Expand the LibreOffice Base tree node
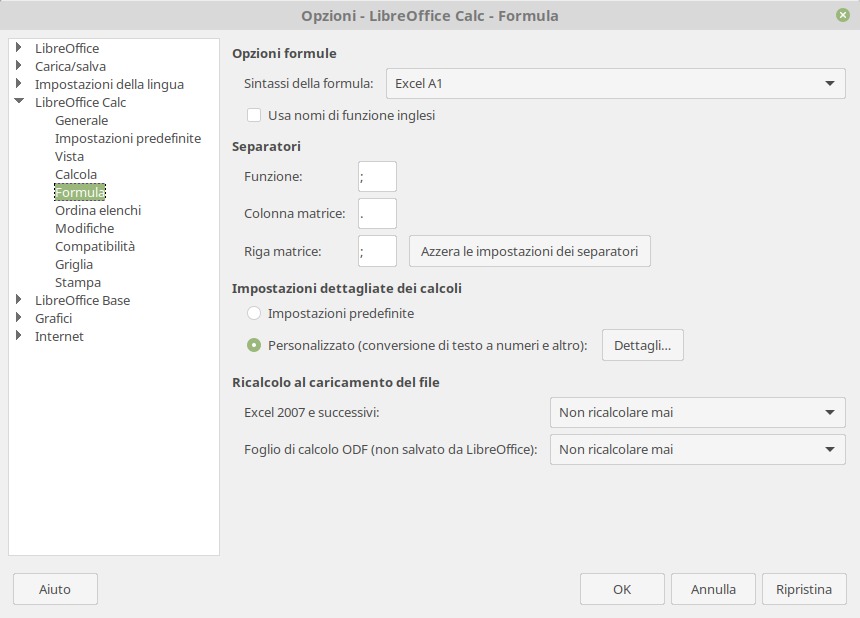This screenshot has width=860, height=618. (x=19, y=300)
